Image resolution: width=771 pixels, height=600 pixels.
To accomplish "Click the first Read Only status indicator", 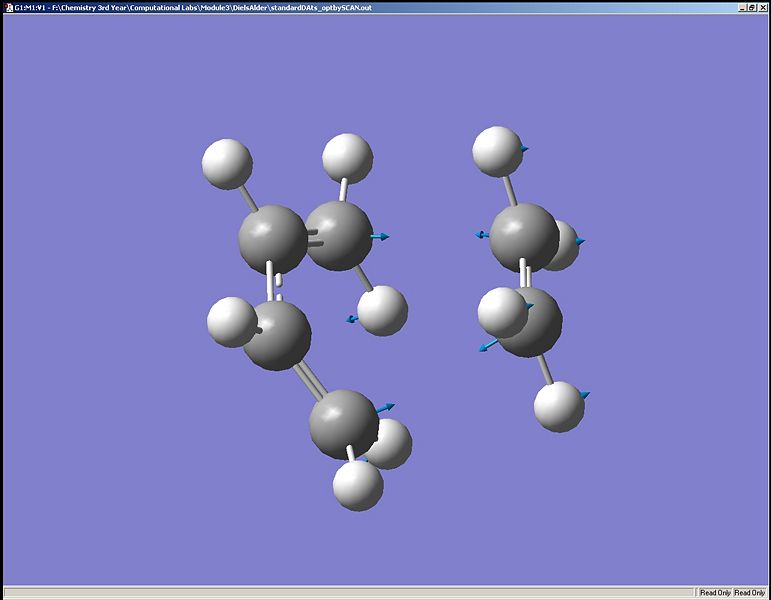I will pyautogui.click(x=715, y=593).
